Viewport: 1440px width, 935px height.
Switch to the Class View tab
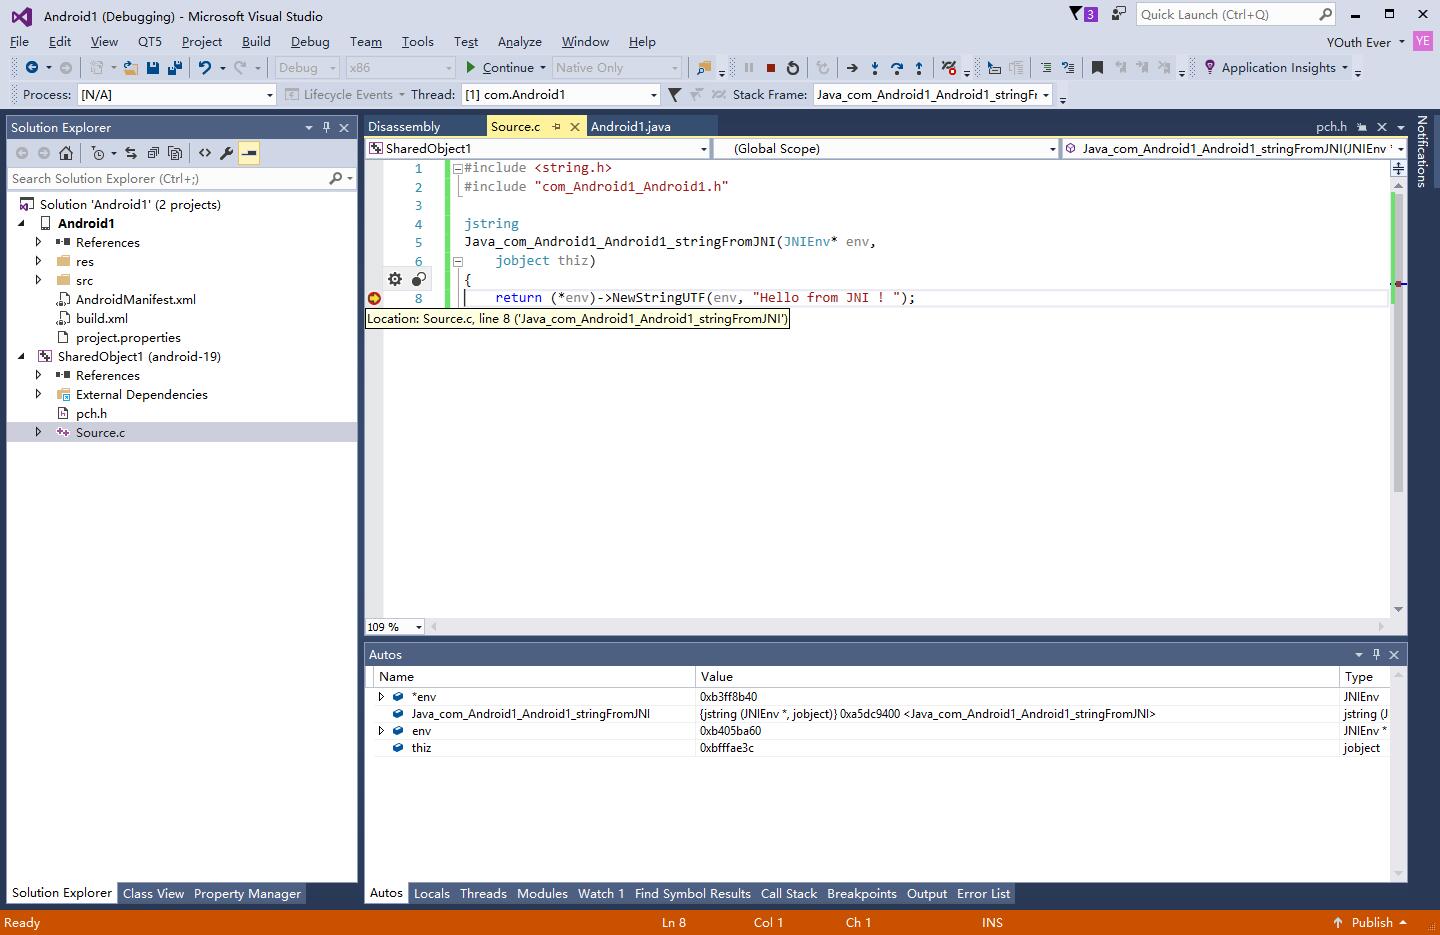pyautogui.click(x=153, y=893)
